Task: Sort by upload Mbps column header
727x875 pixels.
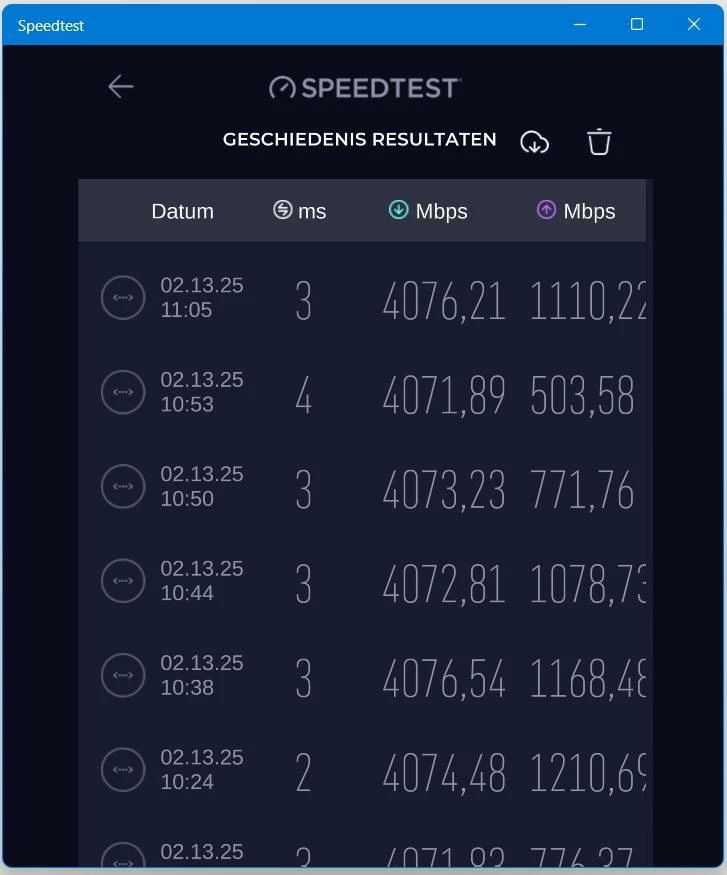Action: point(576,211)
